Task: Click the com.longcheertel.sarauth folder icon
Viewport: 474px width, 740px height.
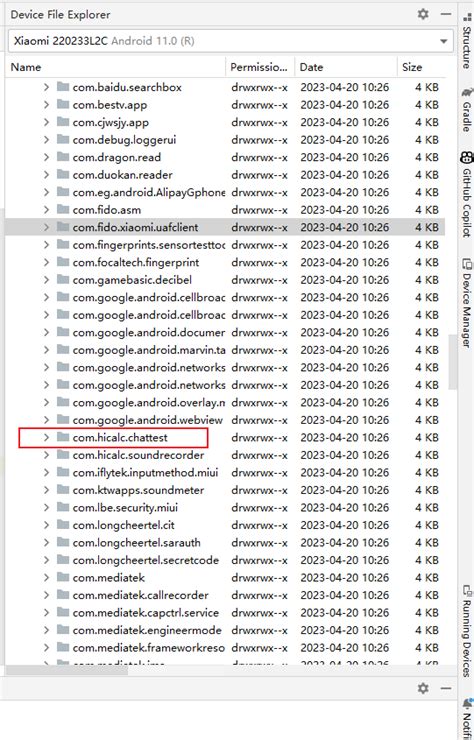Action: coord(63,542)
